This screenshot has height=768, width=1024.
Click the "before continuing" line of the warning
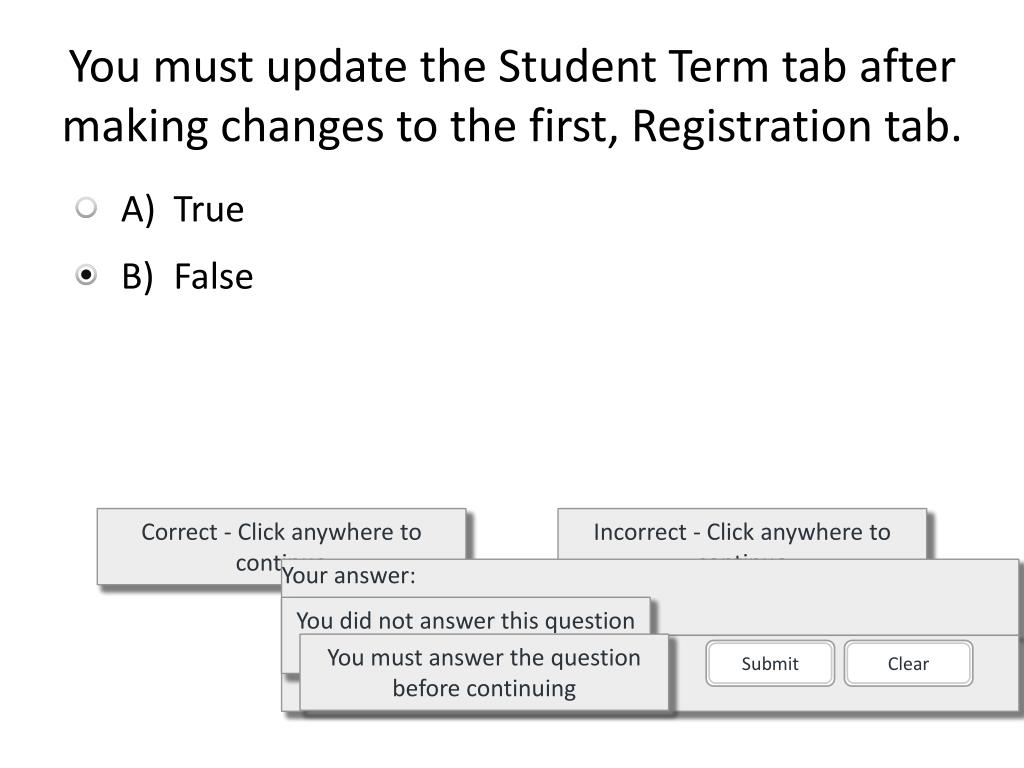pos(484,688)
